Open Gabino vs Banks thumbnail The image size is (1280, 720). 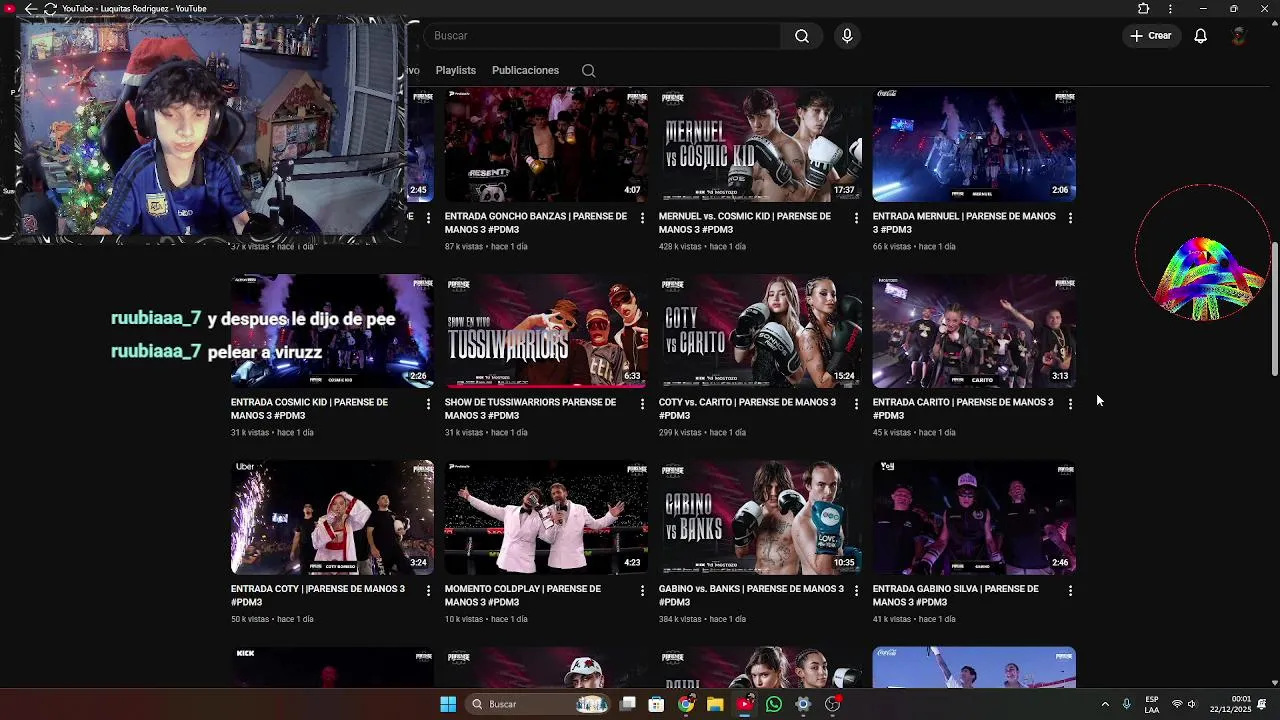[x=760, y=518]
